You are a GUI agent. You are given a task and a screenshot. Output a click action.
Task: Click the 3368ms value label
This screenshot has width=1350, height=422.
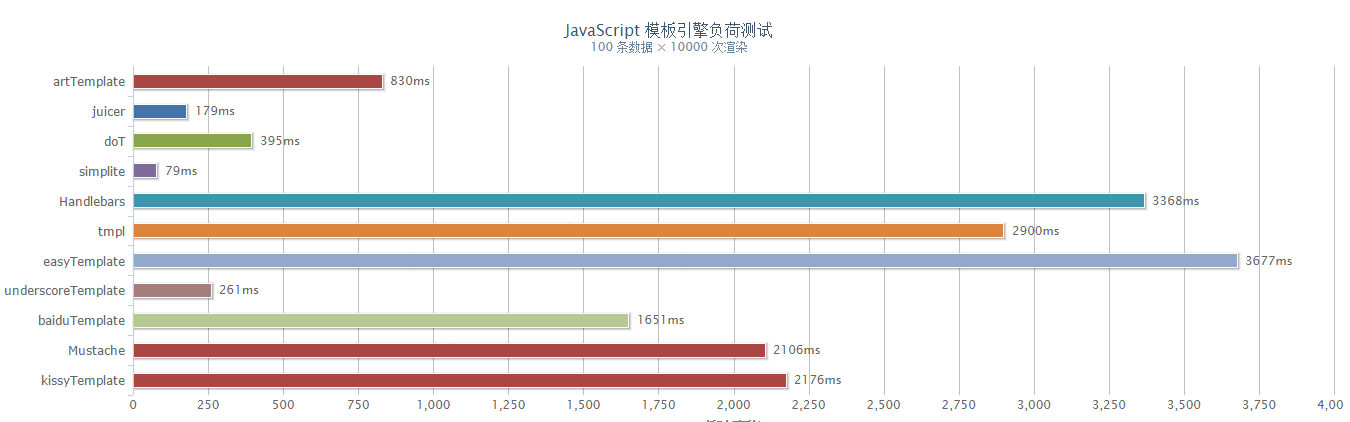click(x=1175, y=201)
